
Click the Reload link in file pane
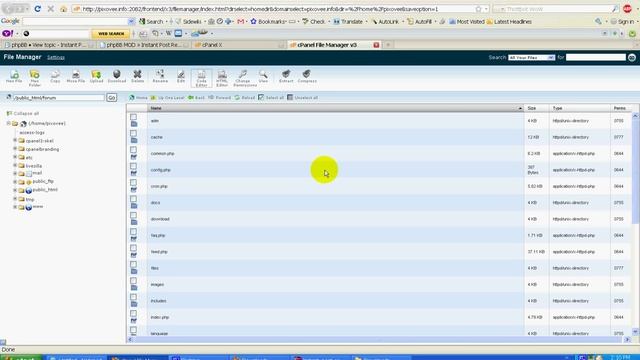coord(245,98)
